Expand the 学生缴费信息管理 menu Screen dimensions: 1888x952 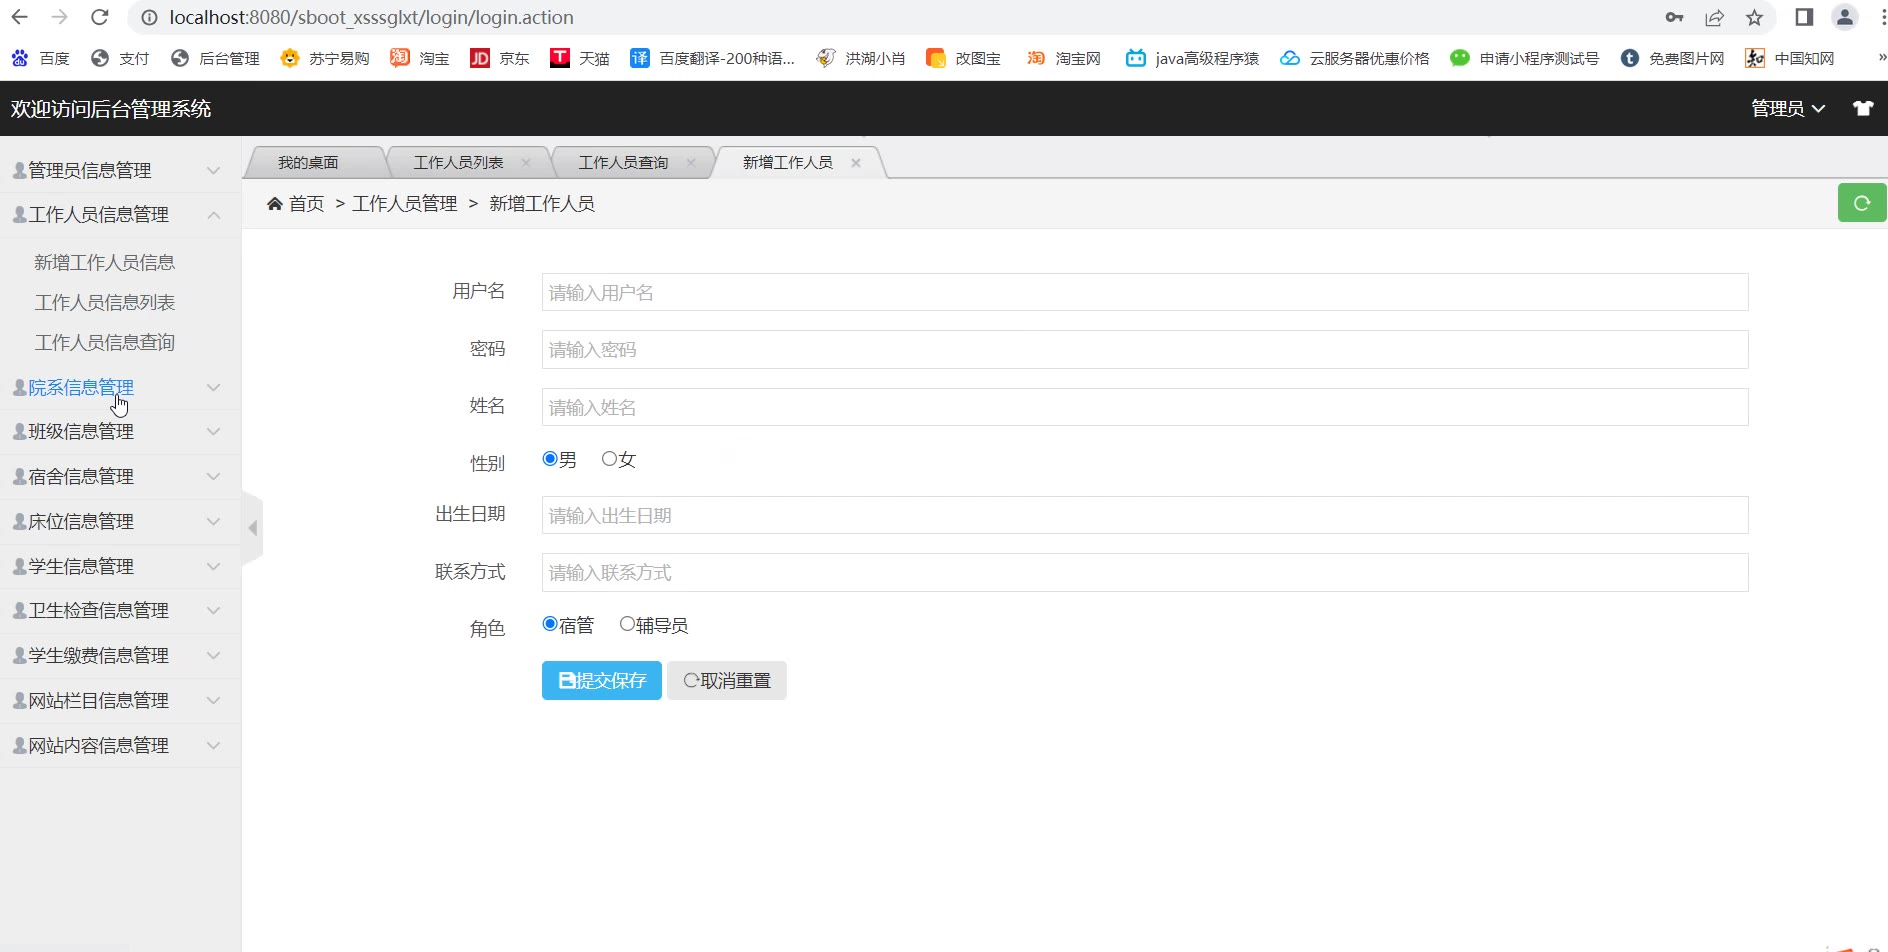120,656
